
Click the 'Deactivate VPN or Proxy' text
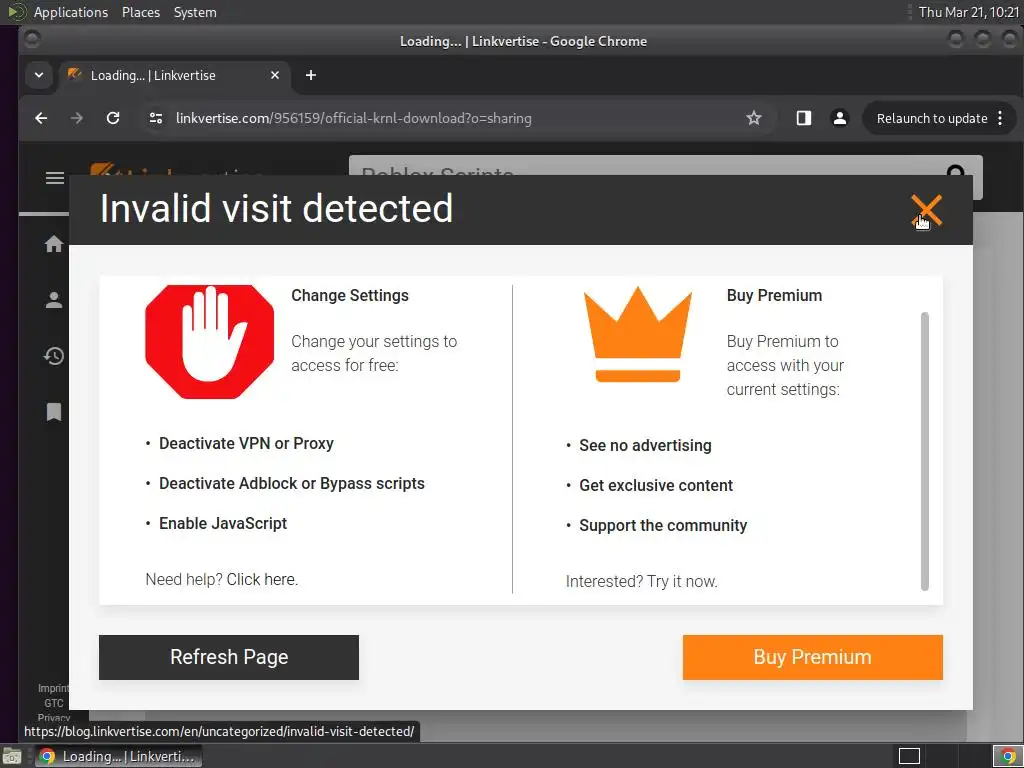(x=246, y=443)
